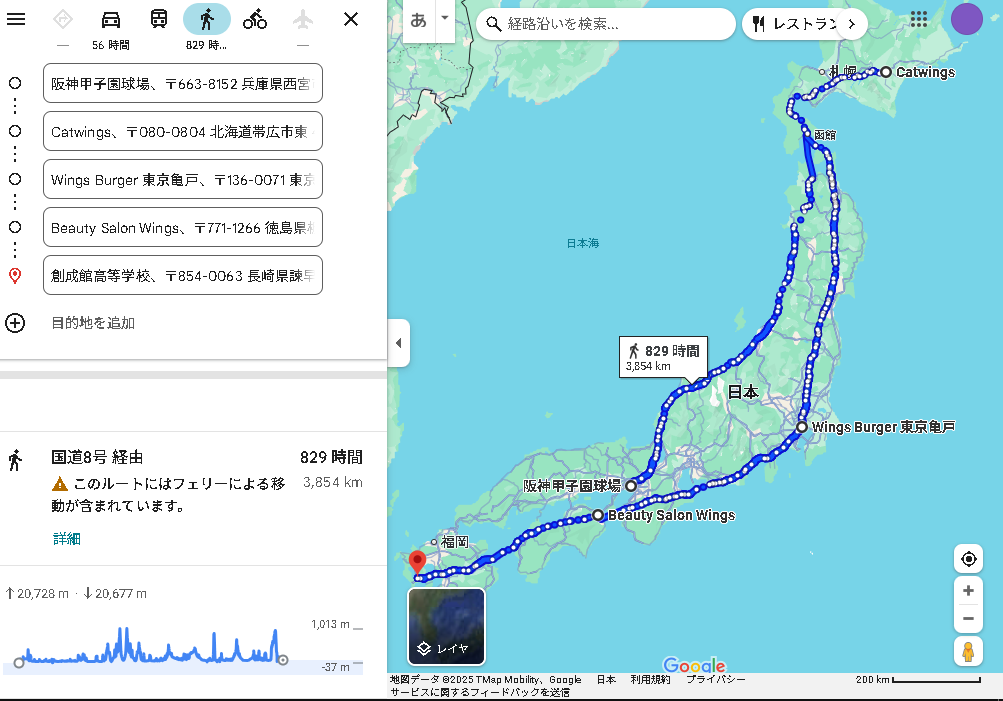
Task: Click the Wings Burger 東京亀戸 map marker
Action: click(802, 427)
